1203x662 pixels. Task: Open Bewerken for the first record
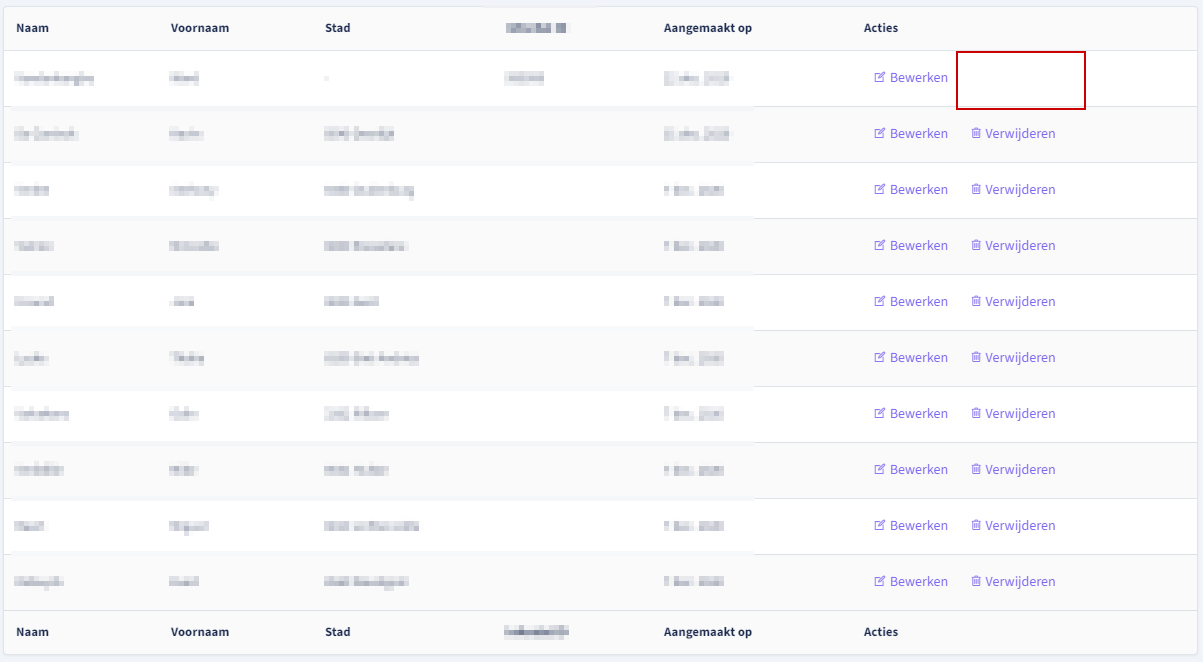911,77
